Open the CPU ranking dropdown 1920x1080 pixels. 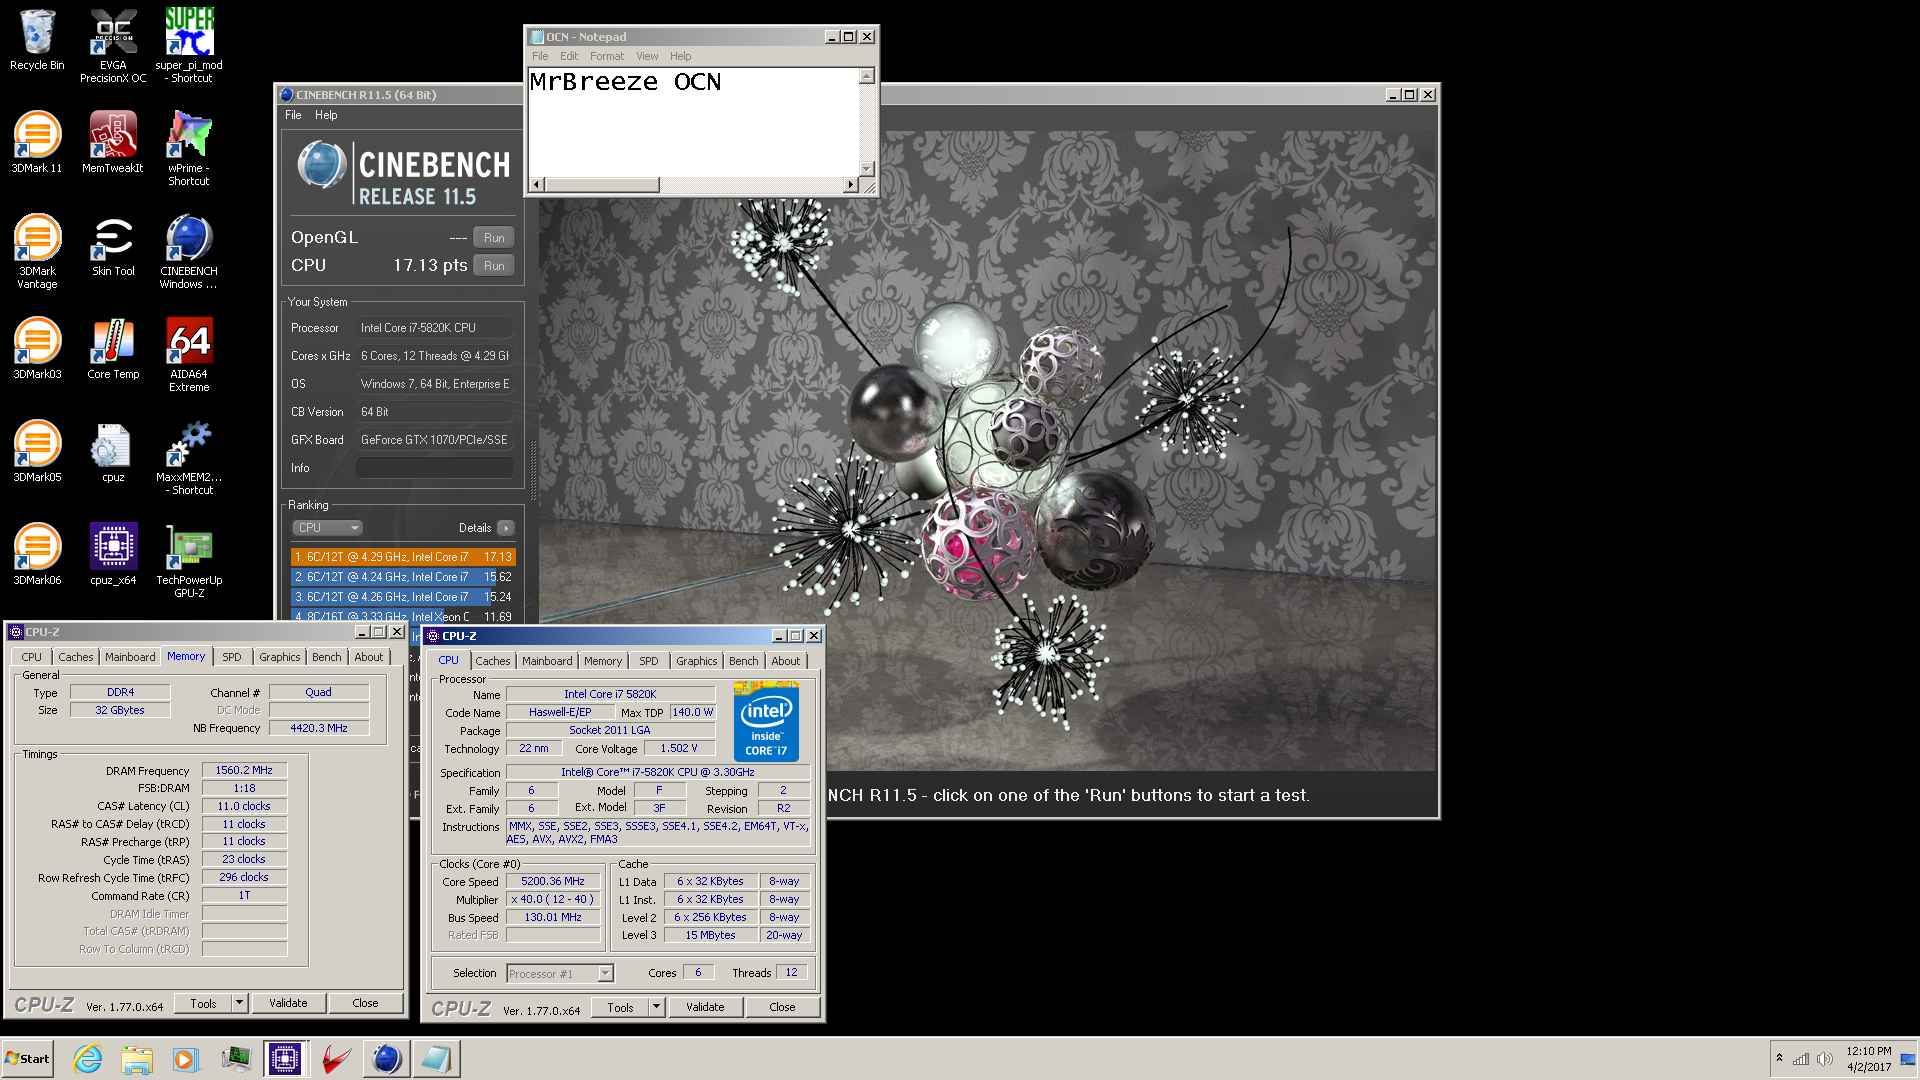click(x=327, y=528)
